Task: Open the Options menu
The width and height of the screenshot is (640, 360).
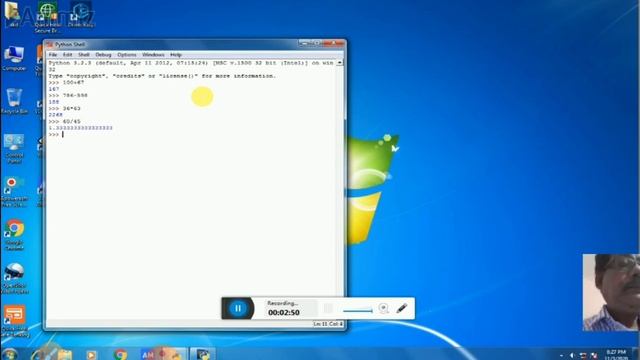Action: (x=127, y=55)
